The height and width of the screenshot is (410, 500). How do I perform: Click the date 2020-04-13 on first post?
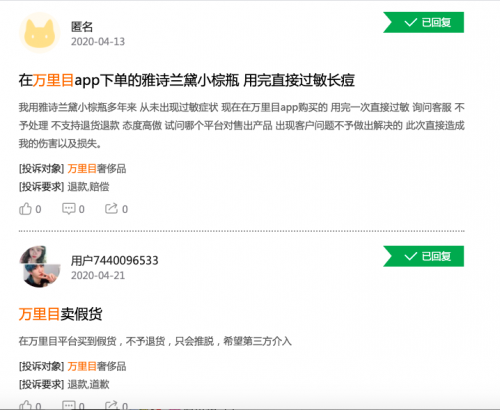click(98, 42)
